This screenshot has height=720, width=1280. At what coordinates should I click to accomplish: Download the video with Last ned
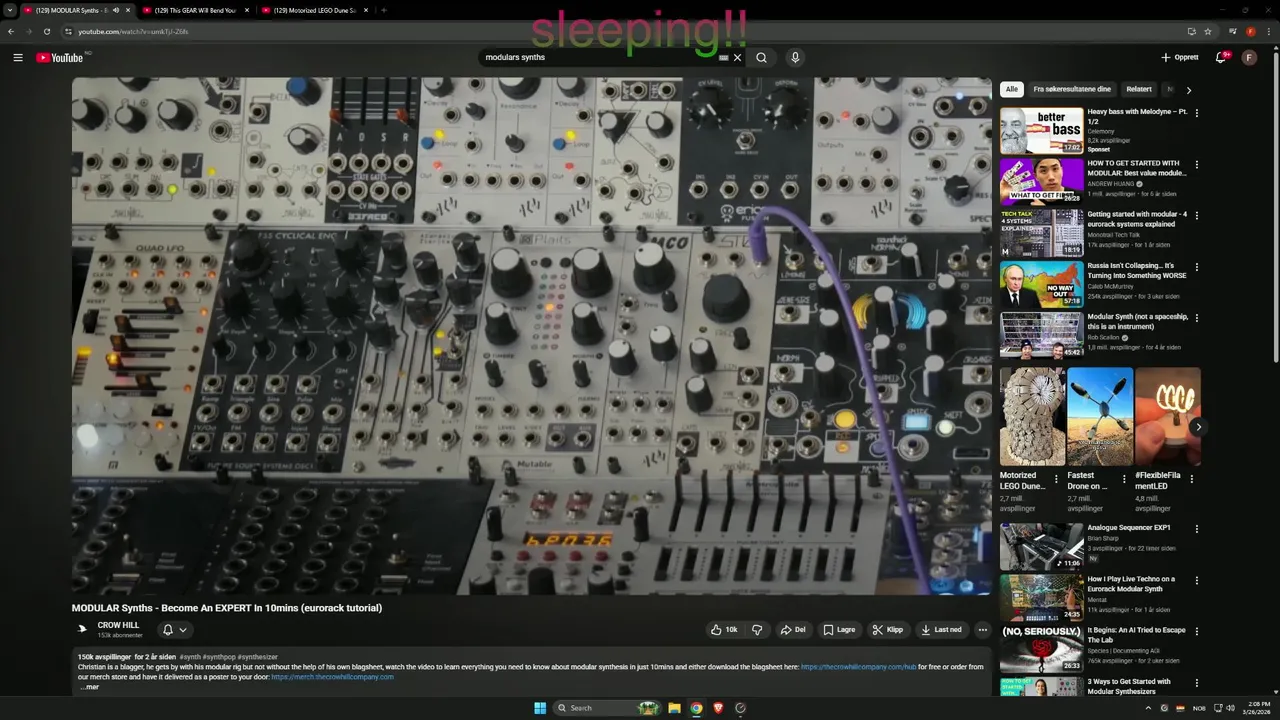[x=941, y=630]
